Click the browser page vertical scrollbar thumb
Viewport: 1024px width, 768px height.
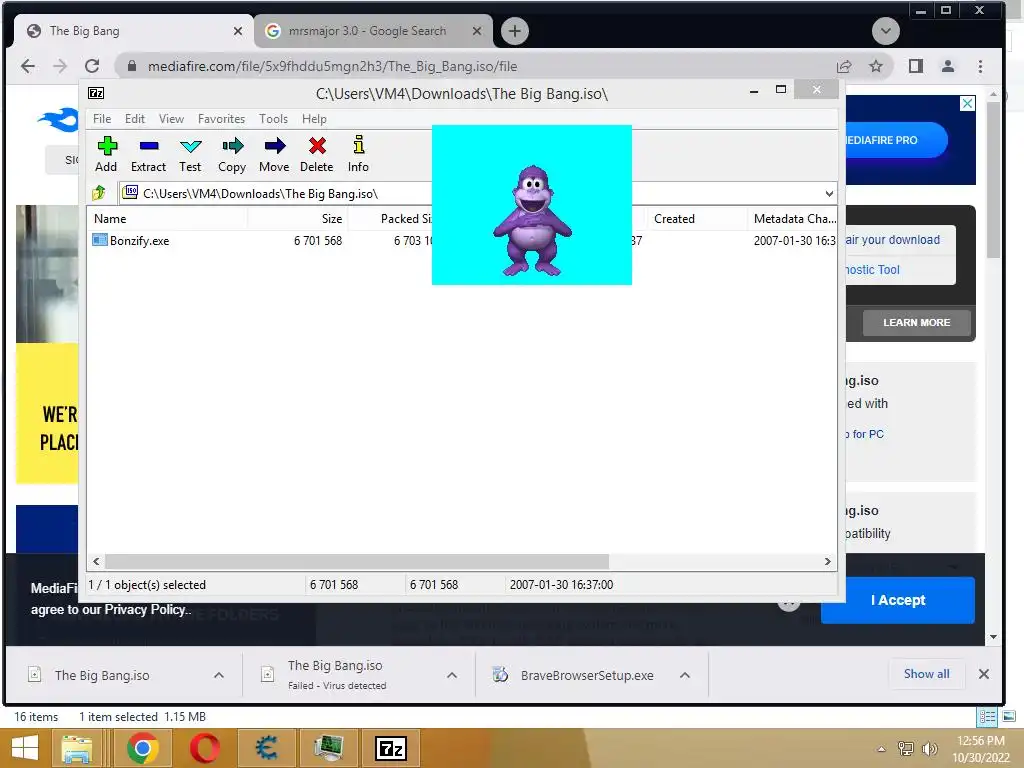tap(993, 180)
